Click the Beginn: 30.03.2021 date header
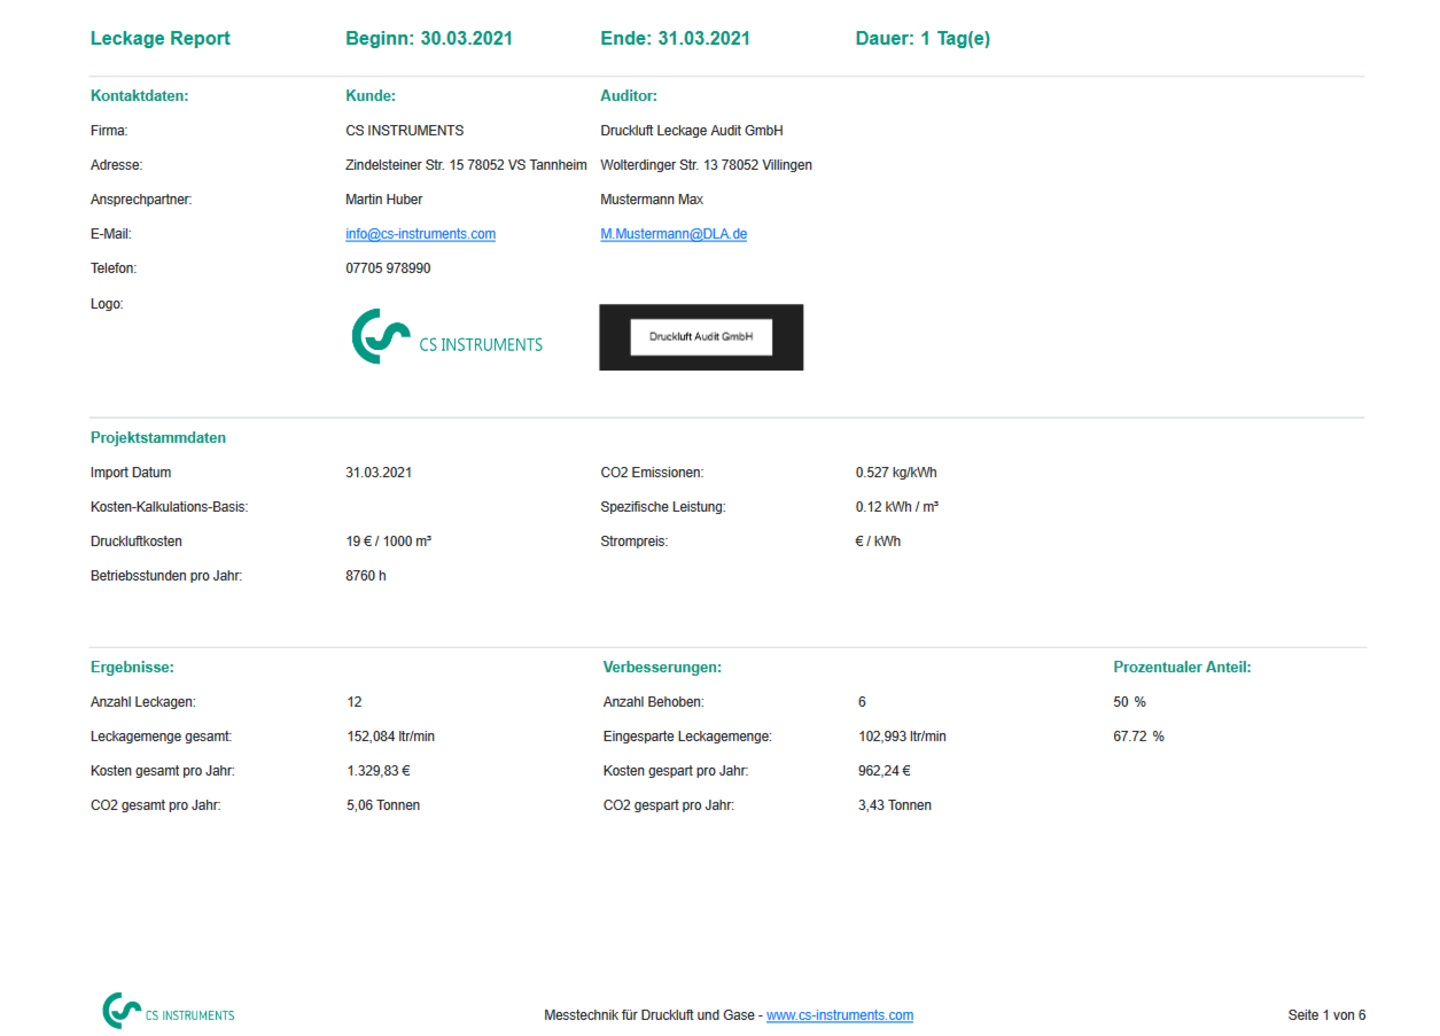 coord(428,38)
